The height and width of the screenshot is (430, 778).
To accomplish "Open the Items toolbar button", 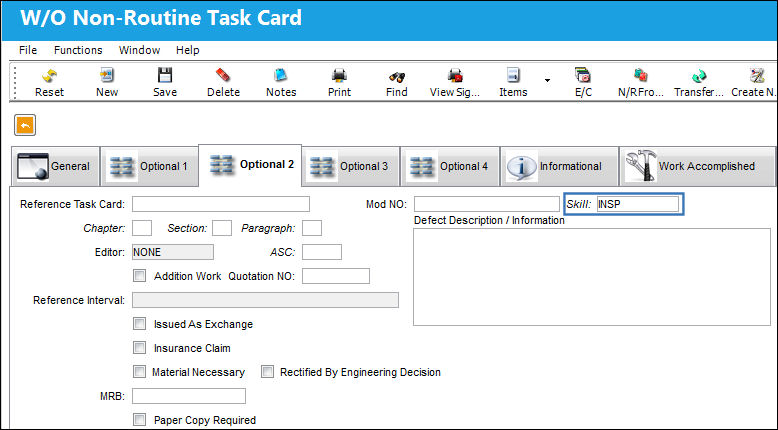I will (x=513, y=82).
